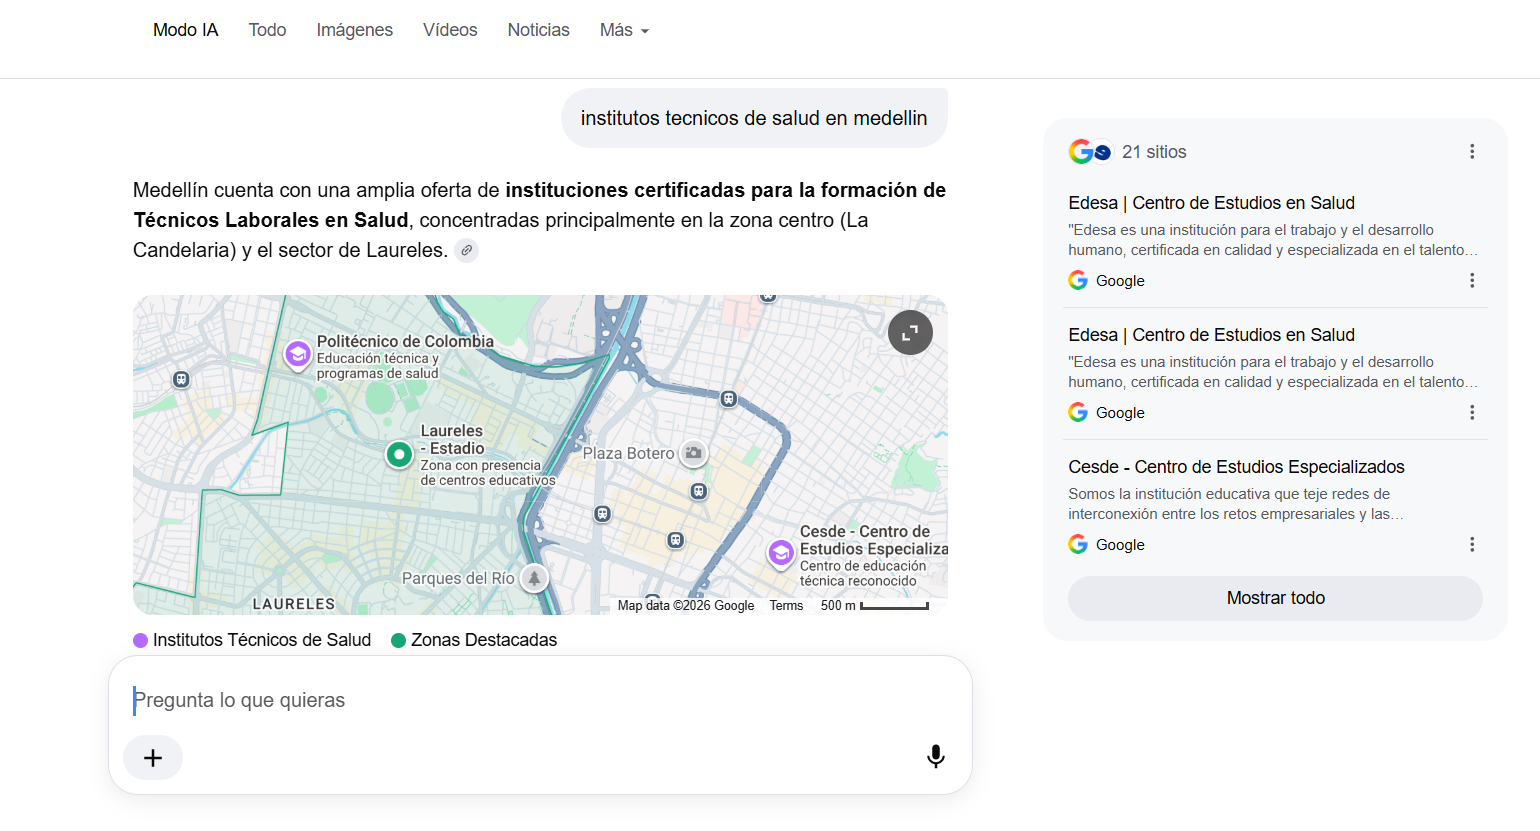The image size is (1540, 831).
Task: Open options for the Cesde result
Action: click(1472, 544)
